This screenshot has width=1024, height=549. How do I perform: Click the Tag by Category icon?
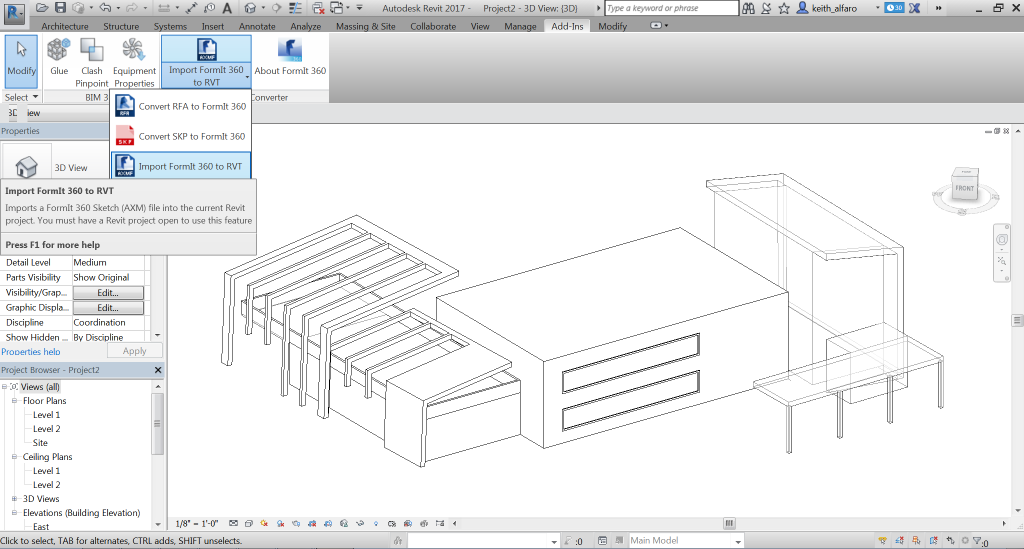coord(209,8)
